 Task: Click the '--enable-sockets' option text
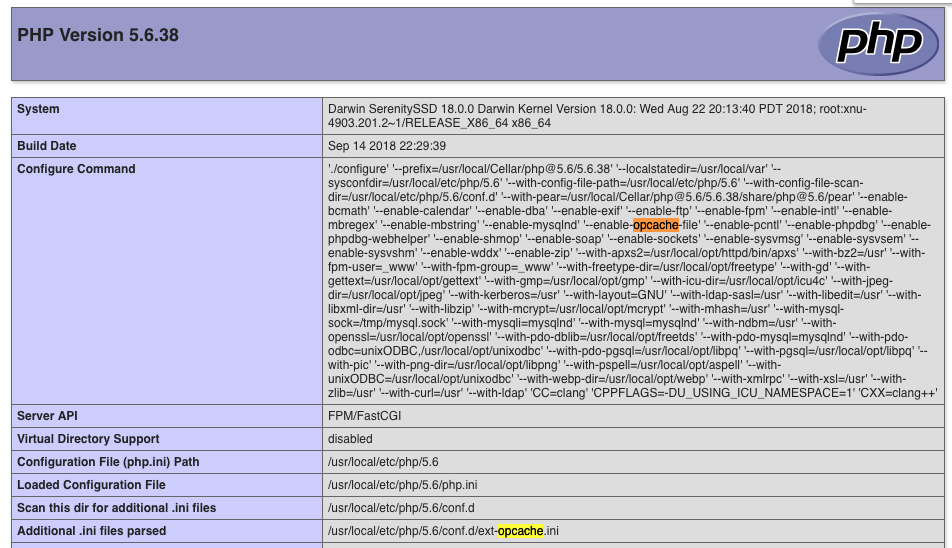653,239
